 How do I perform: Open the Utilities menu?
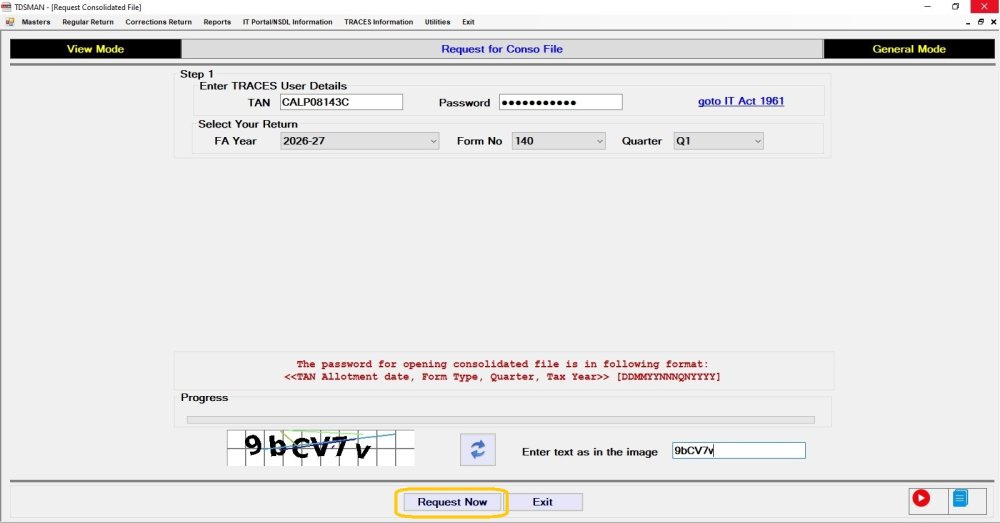pyautogui.click(x=438, y=22)
